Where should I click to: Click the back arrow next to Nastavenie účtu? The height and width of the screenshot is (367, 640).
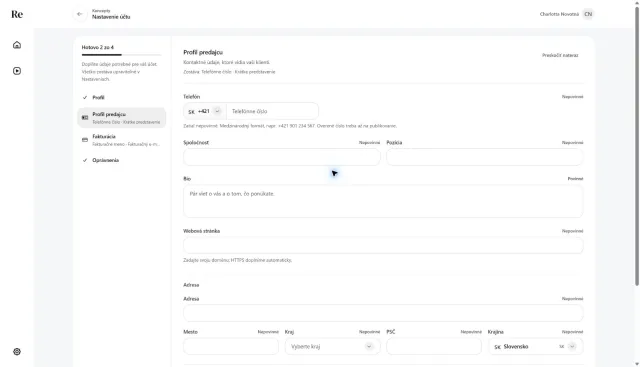click(80, 14)
